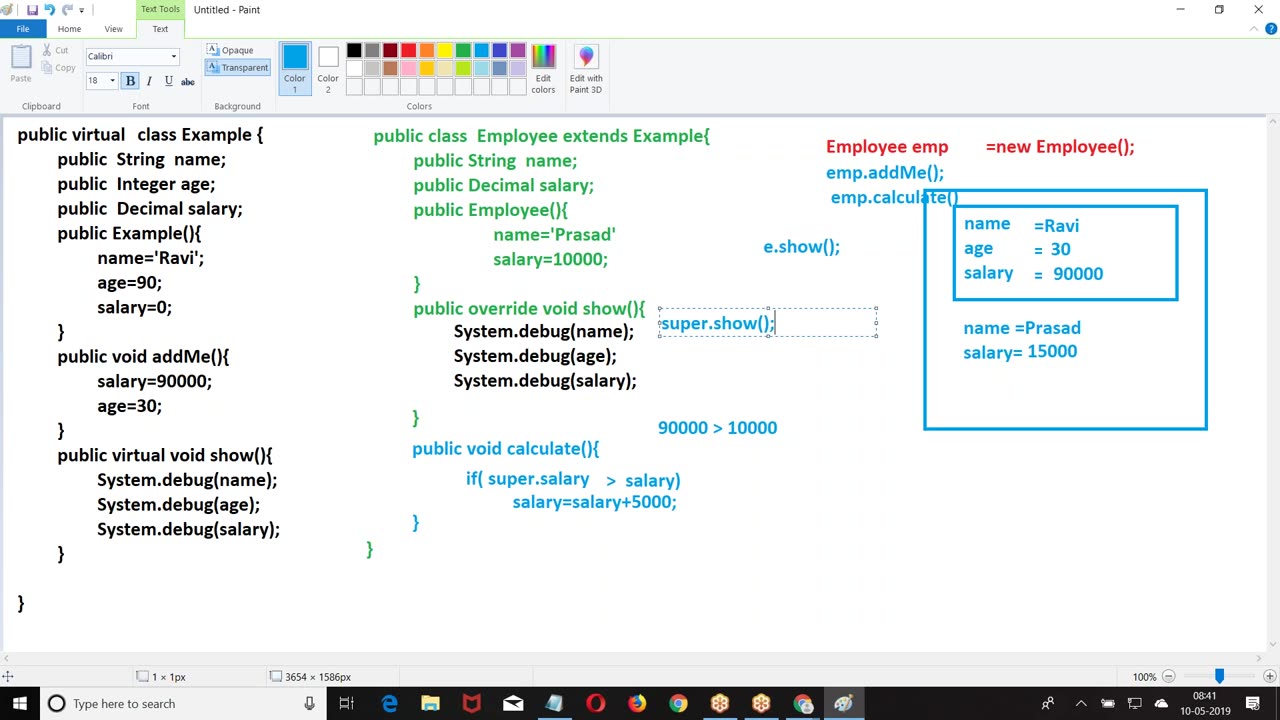This screenshot has width=1280, height=720.
Task: Open Windows Start menu
Action: click(20, 704)
